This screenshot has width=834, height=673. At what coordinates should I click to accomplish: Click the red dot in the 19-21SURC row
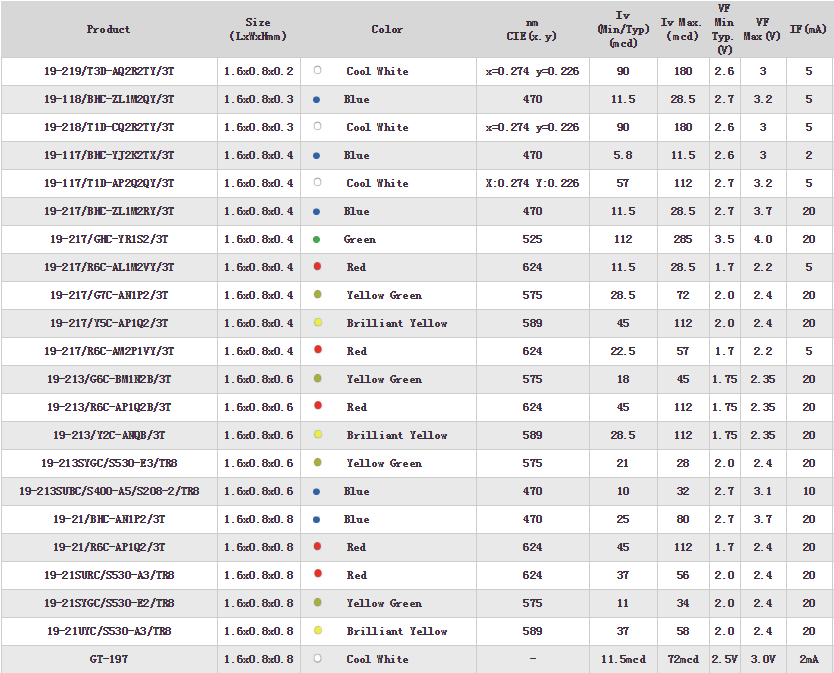pyautogui.click(x=317, y=574)
